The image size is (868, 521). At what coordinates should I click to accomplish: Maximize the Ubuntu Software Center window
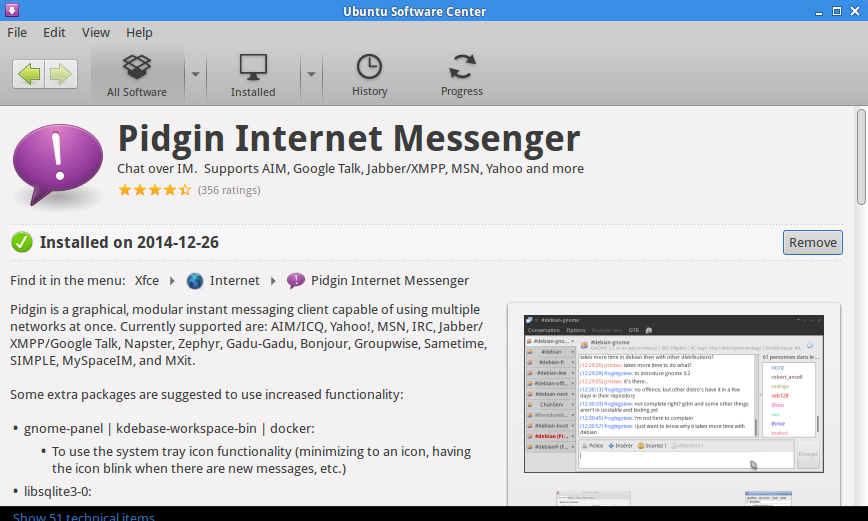837,11
